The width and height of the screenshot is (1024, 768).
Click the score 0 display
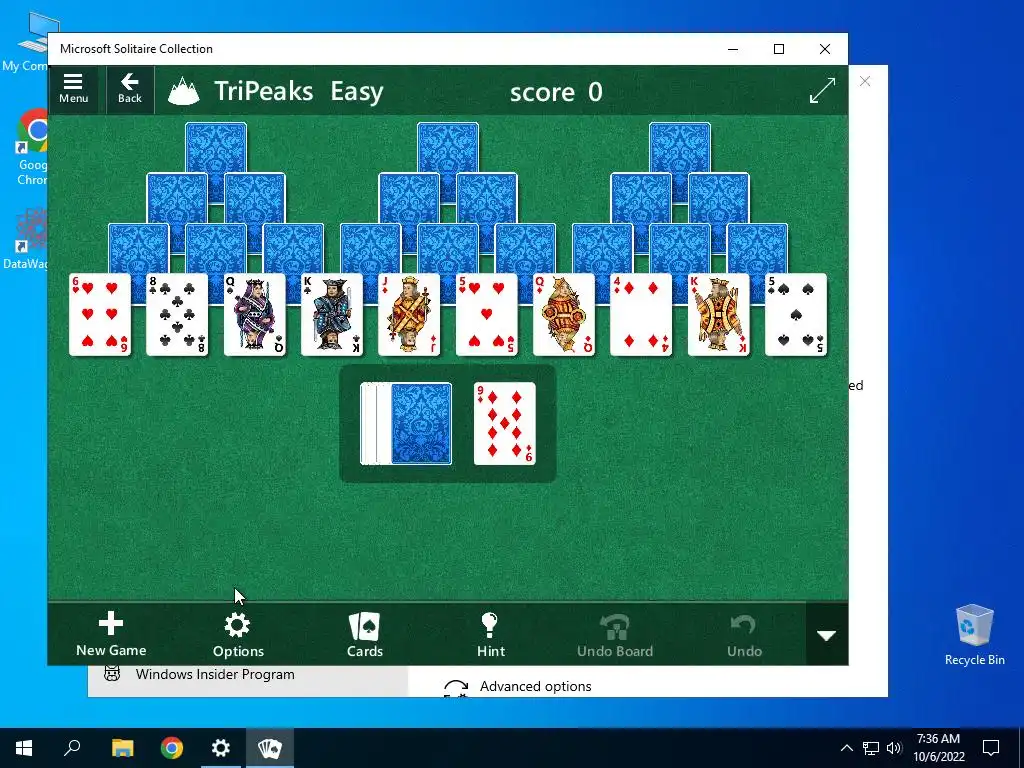tap(556, 92)
